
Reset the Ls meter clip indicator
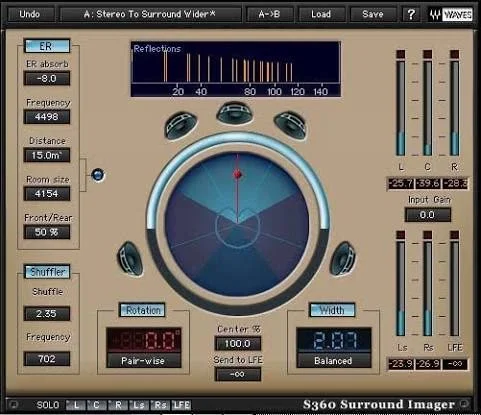click(401, 235)
